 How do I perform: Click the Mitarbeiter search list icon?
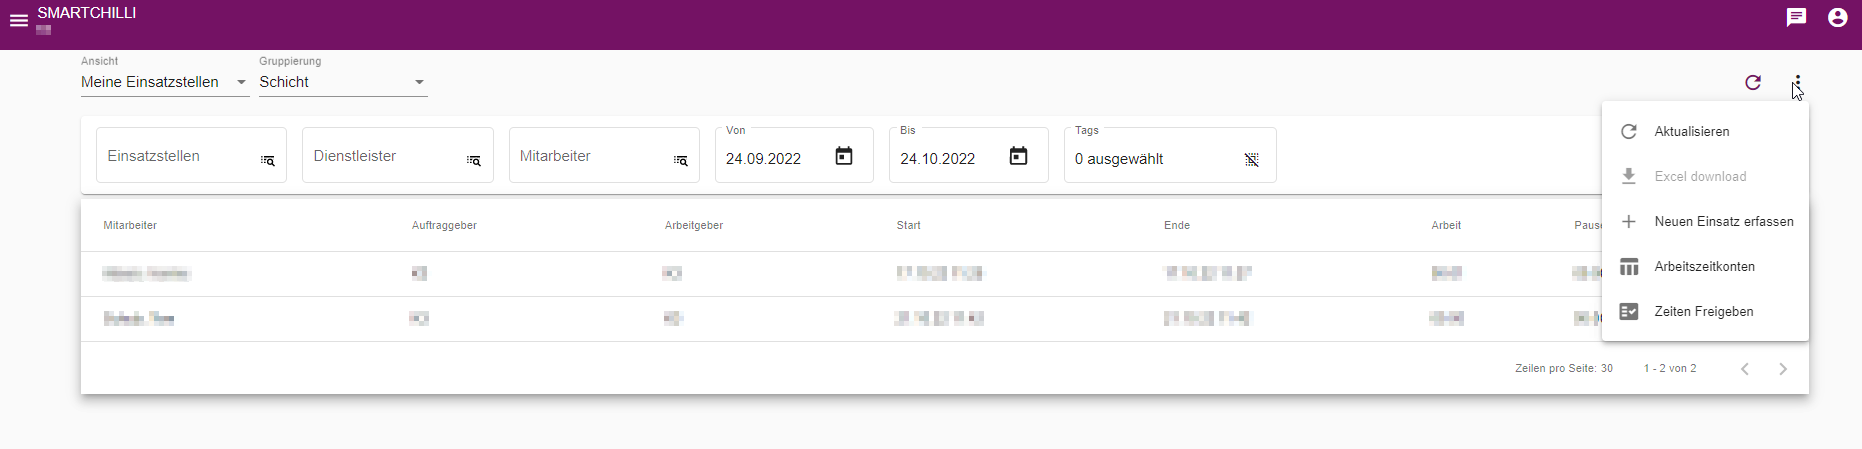click(680, 160)
